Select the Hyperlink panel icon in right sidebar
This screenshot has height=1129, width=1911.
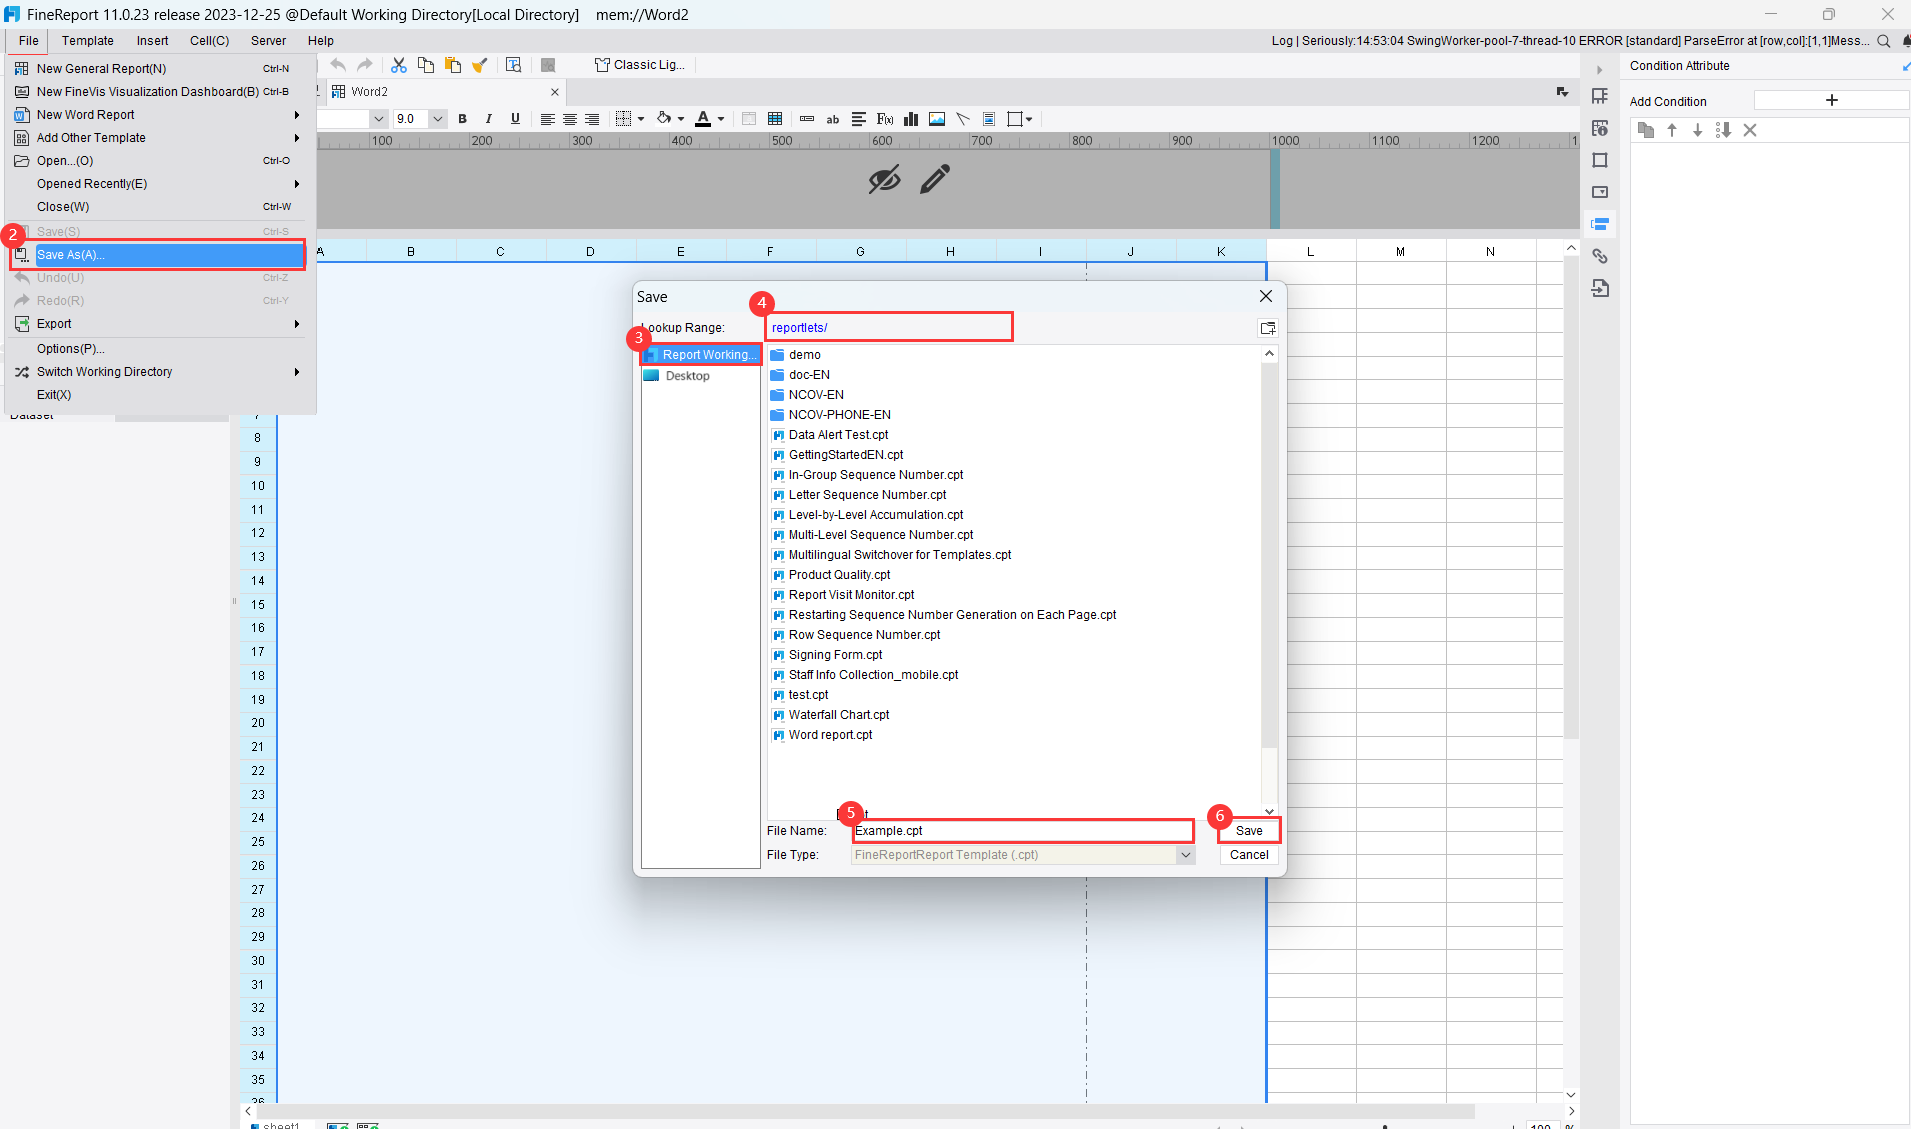(x=1601, y=256)
